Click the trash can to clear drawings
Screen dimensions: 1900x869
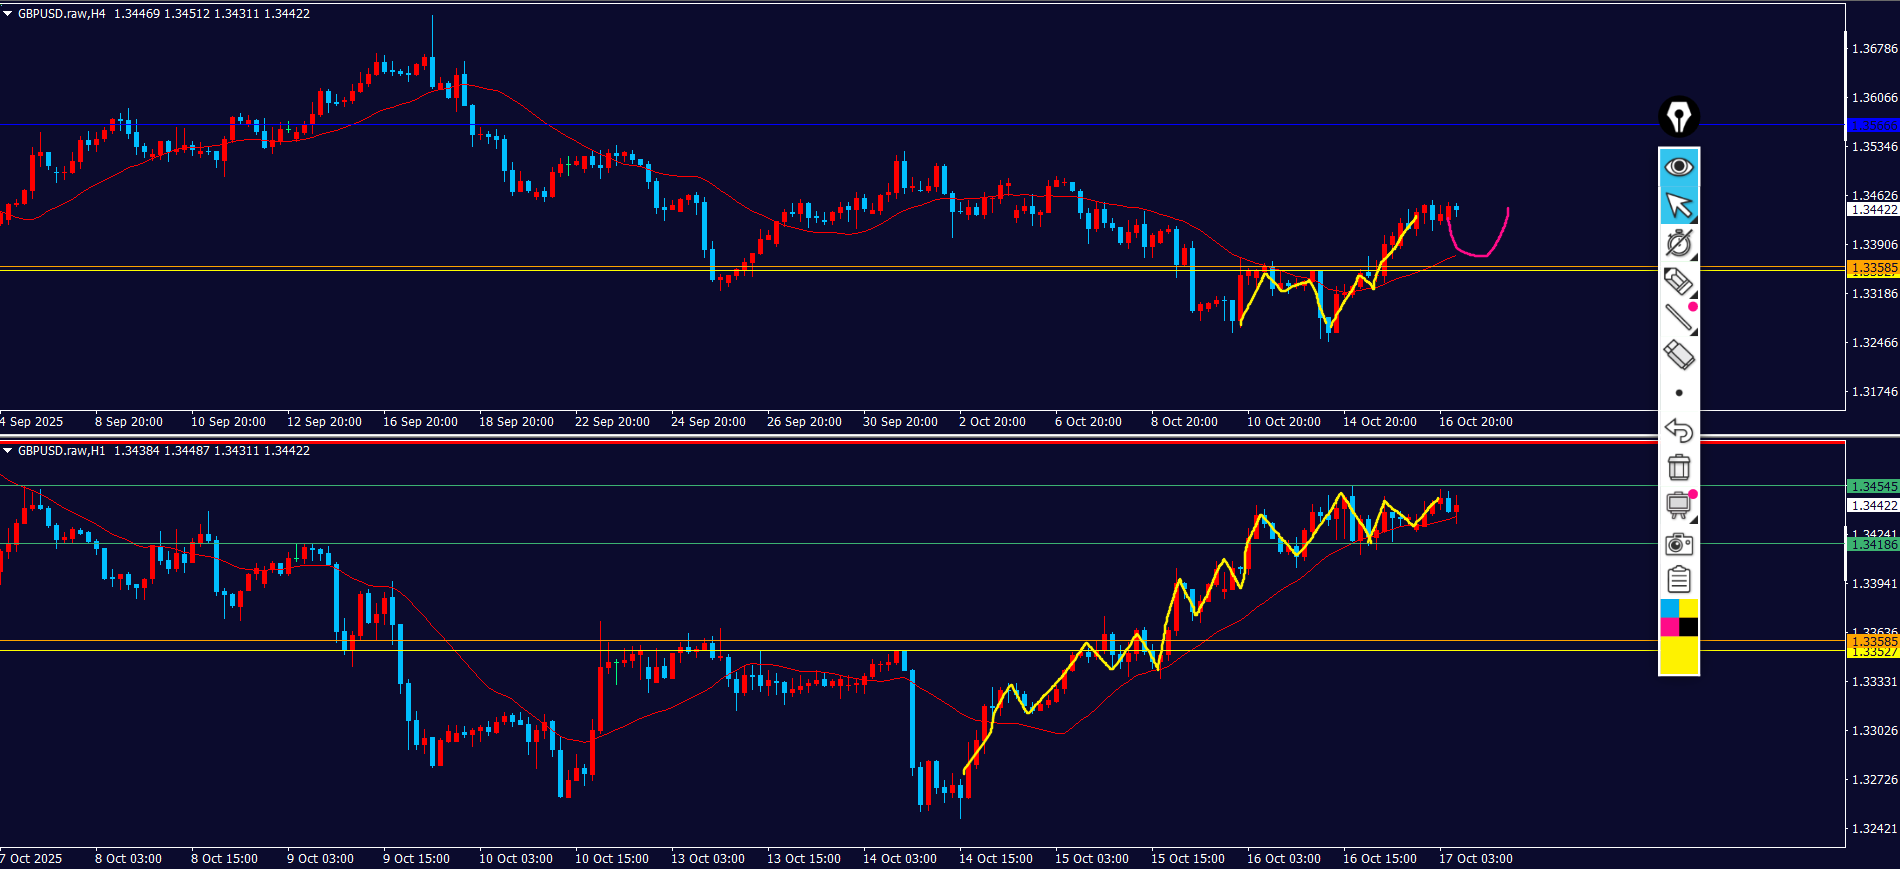[1678, 467]
